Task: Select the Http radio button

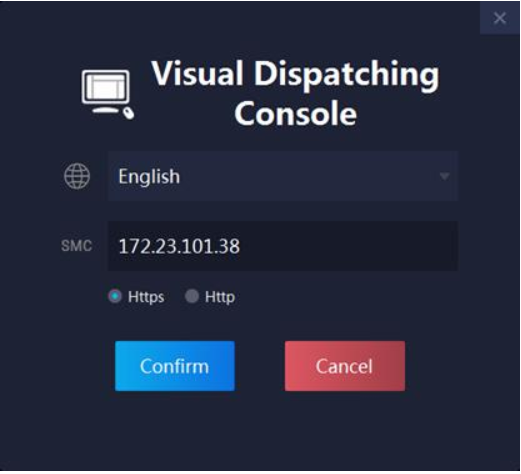Action: [x=192, y=296]
